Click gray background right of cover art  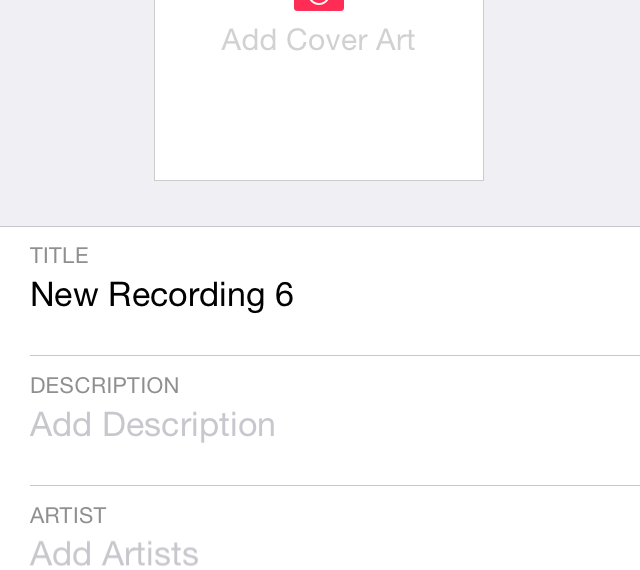(x=562, y=110)
